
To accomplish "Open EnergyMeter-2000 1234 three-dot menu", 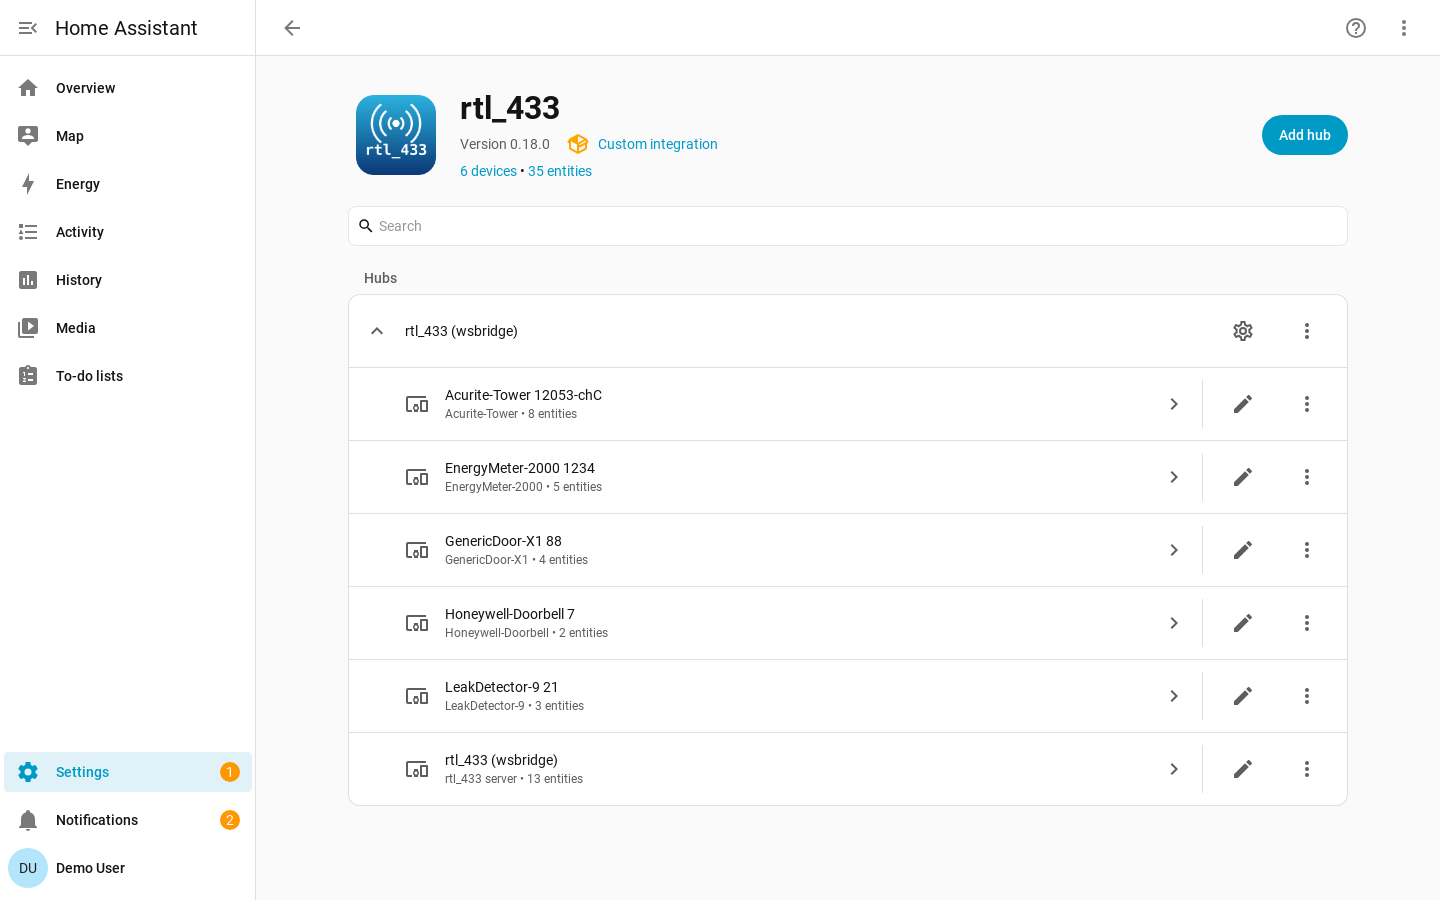I will [x=1307, y=477].
